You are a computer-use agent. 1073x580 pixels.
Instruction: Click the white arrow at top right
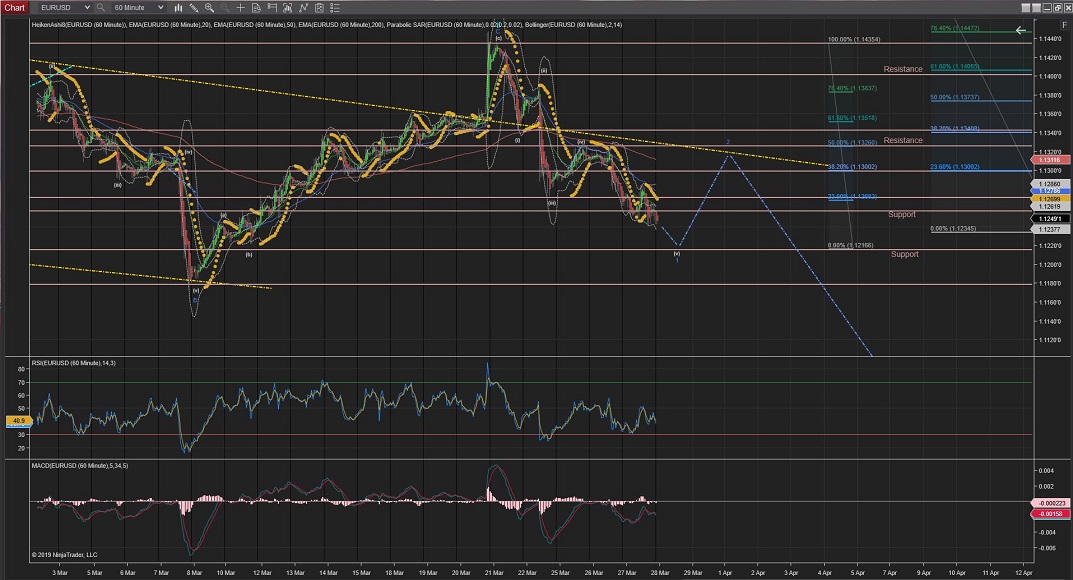[x=1020, y=31]
